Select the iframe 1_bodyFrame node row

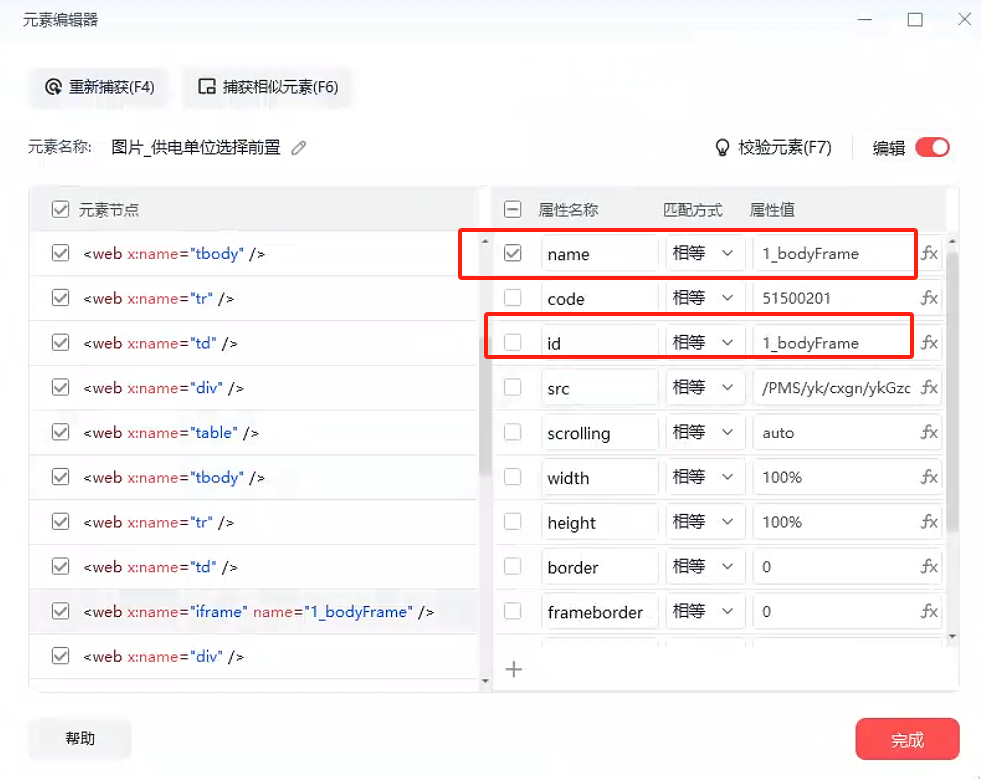click(254, 611)
